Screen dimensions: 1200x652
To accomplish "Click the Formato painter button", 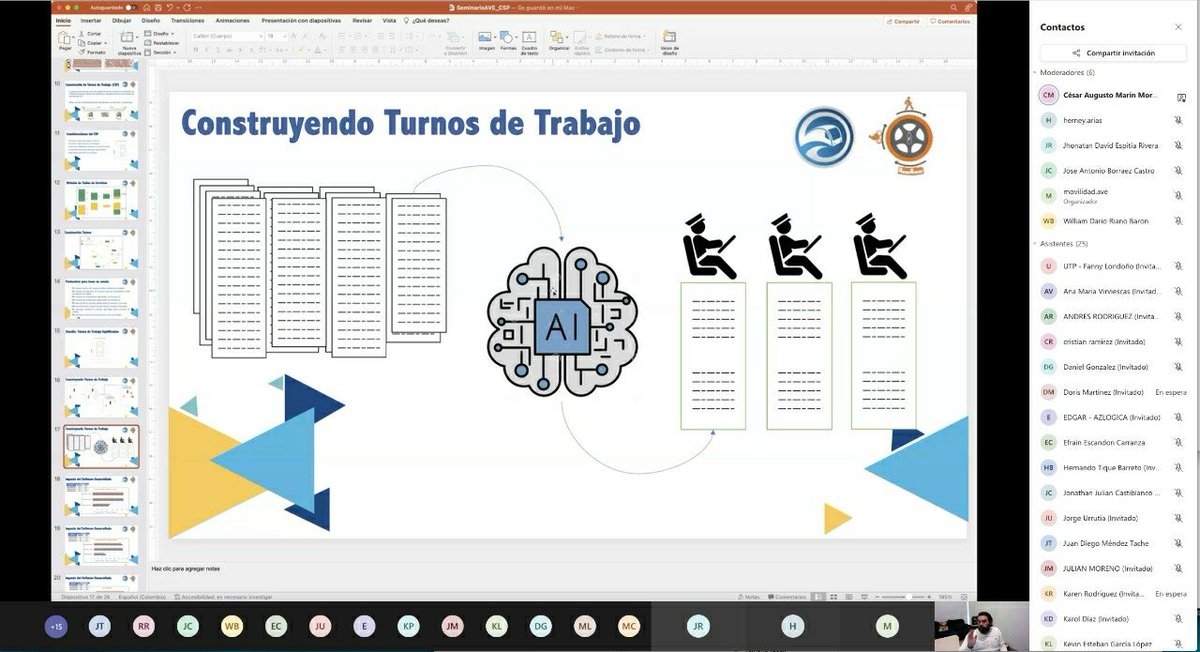I will 92,51.
